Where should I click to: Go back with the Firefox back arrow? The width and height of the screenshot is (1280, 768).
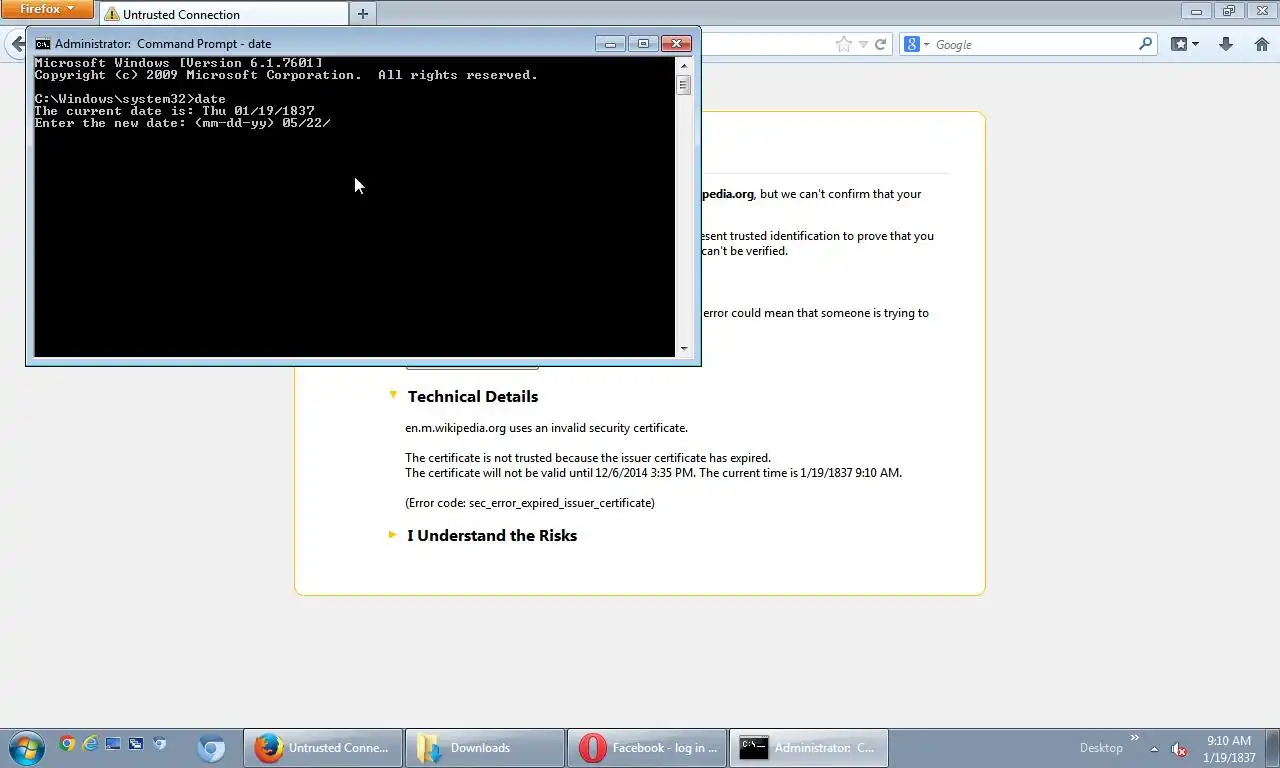(x=15, y=44)
